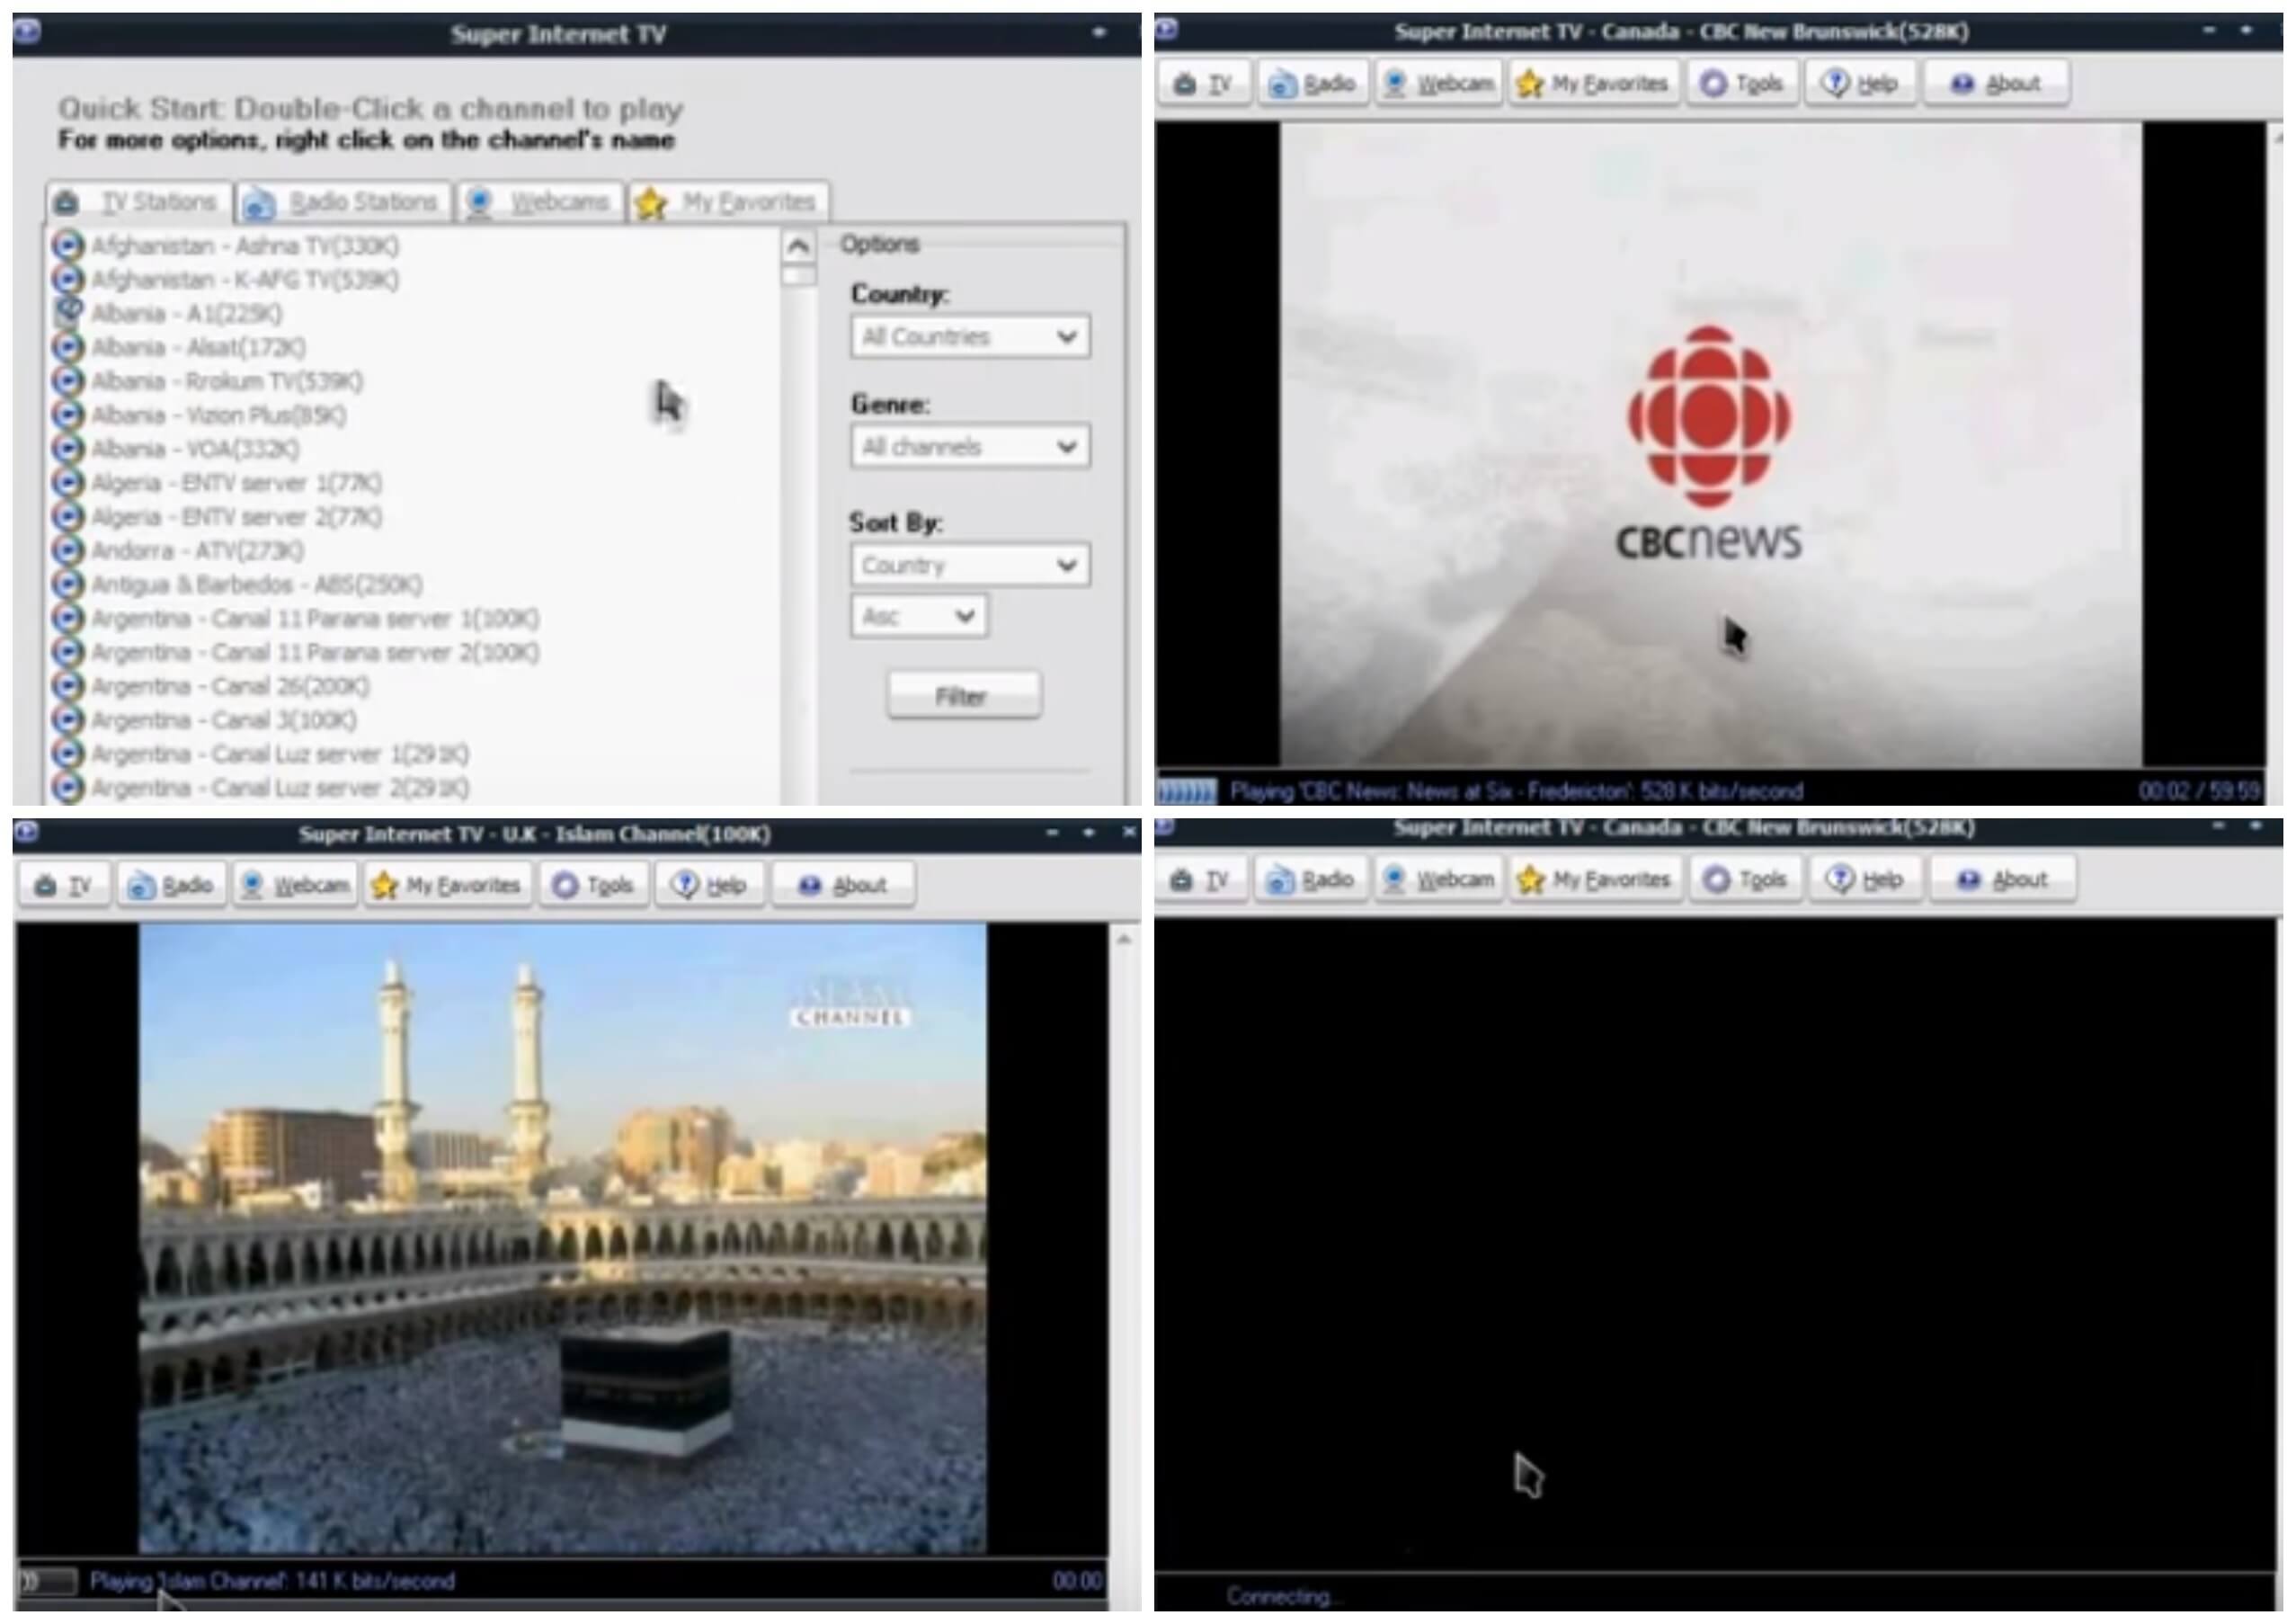Open Tools in the CBC News playing window
The image size is (2296, 1624).
pos(1742,83)
